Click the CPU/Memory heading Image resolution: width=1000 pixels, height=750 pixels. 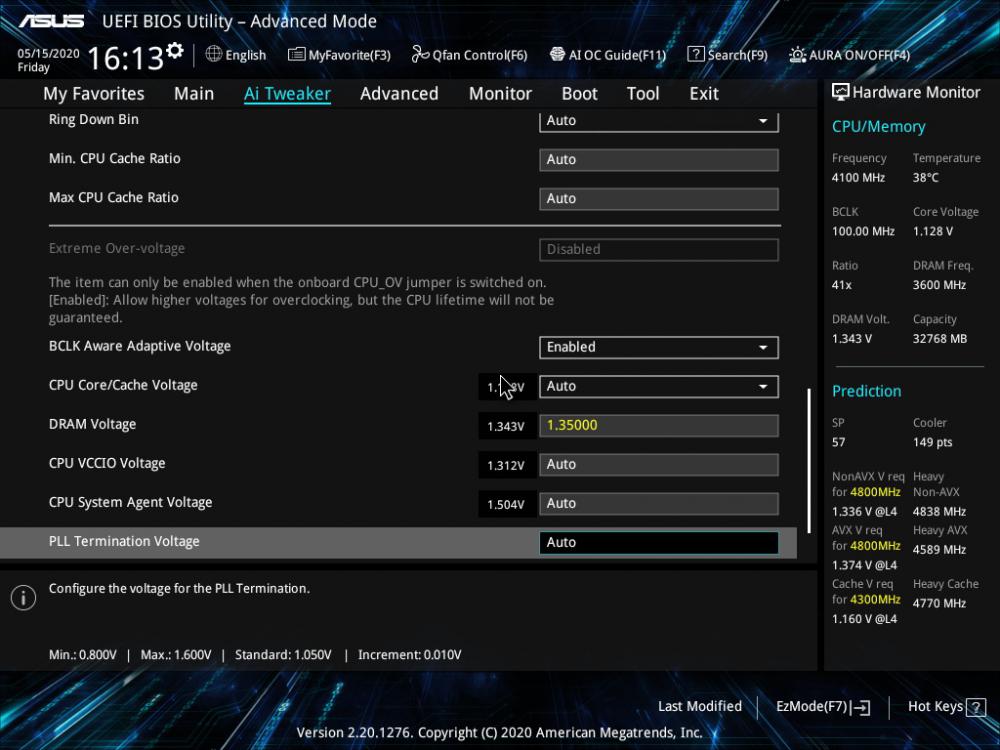pyautogui.click(x=878, y=126)
